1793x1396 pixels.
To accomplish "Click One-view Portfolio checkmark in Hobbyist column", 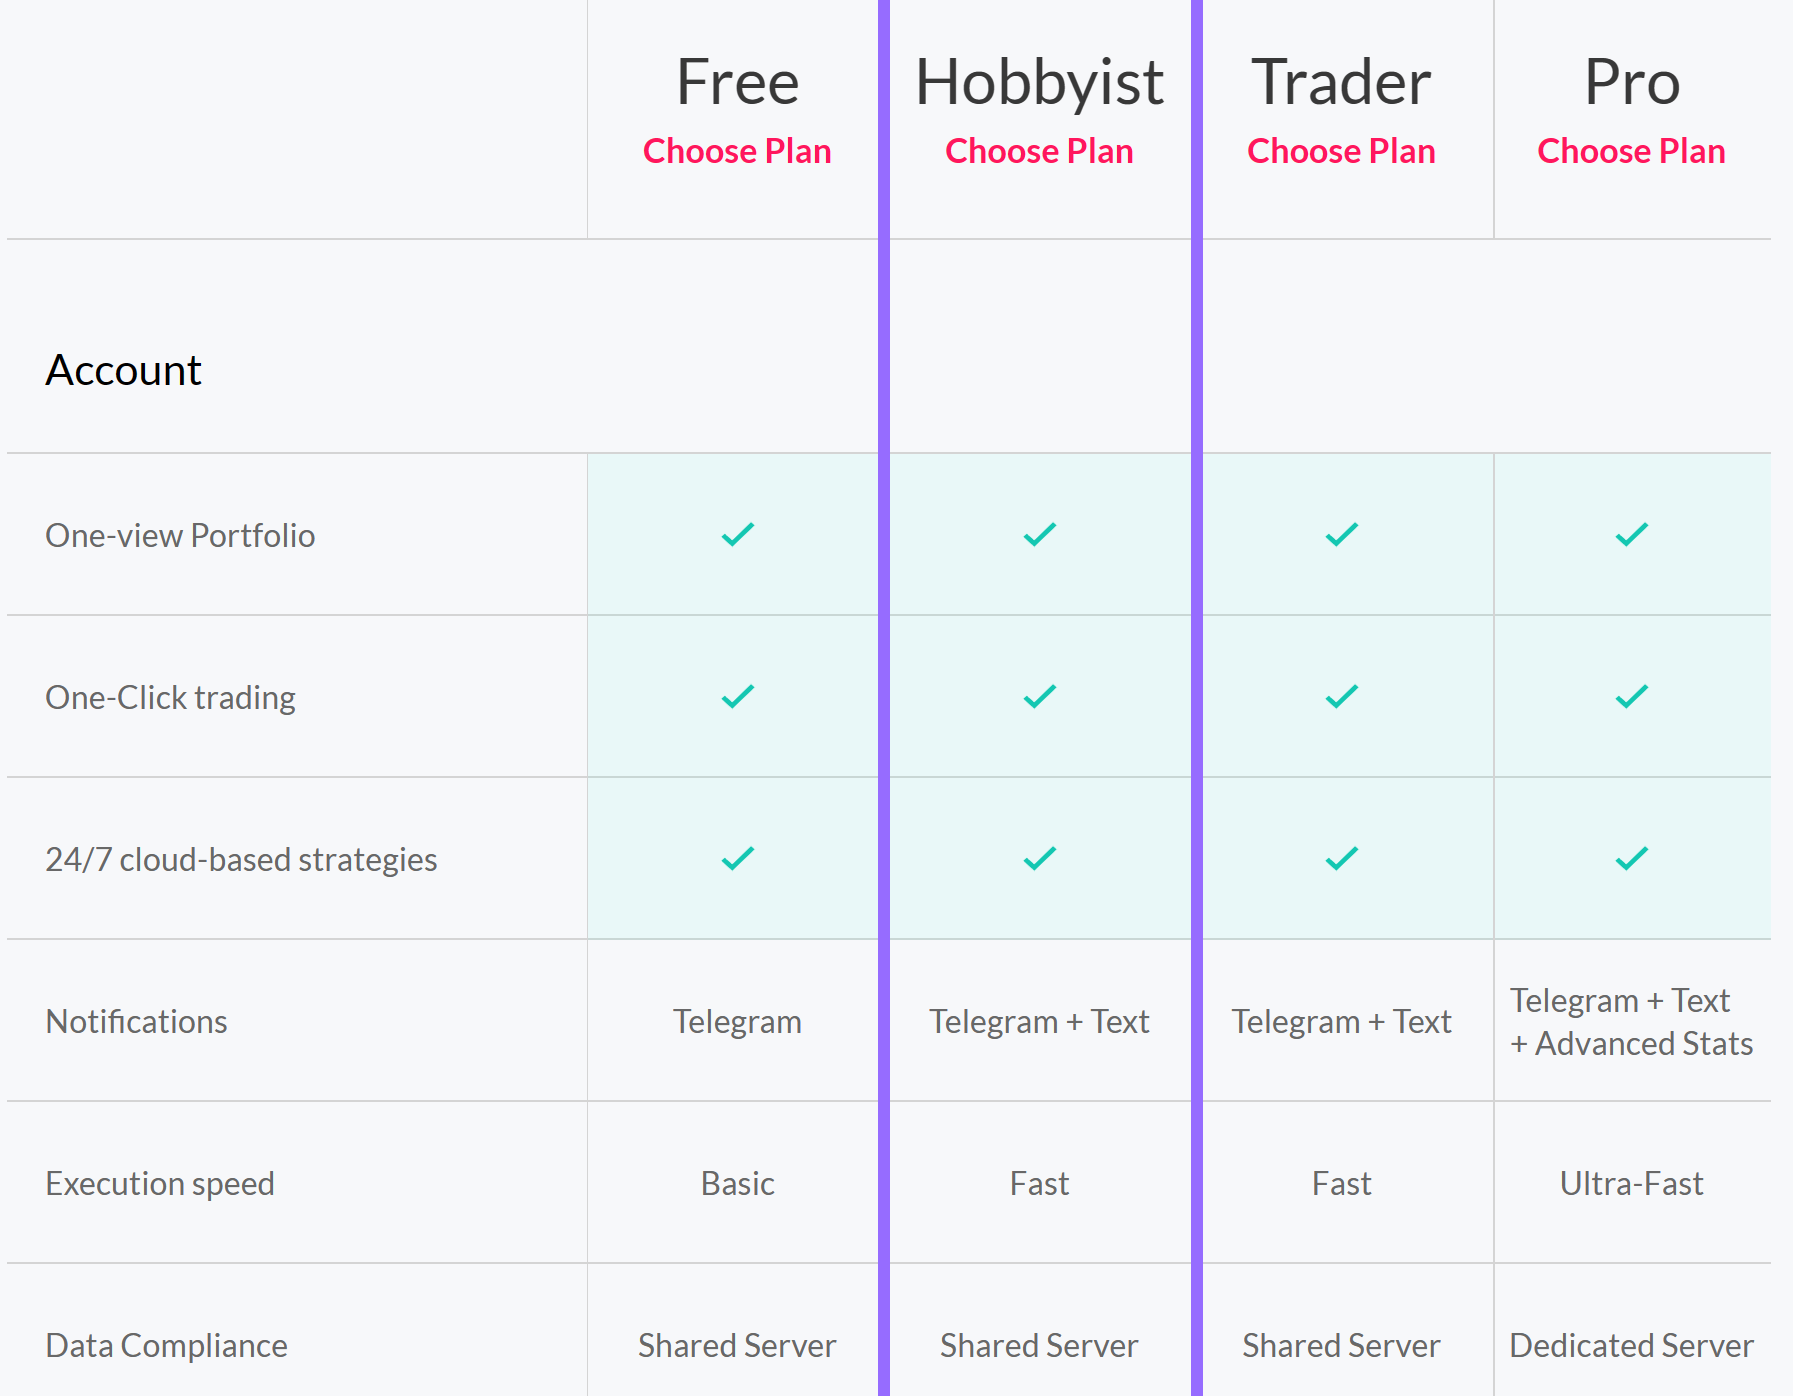I will 1040,535.
